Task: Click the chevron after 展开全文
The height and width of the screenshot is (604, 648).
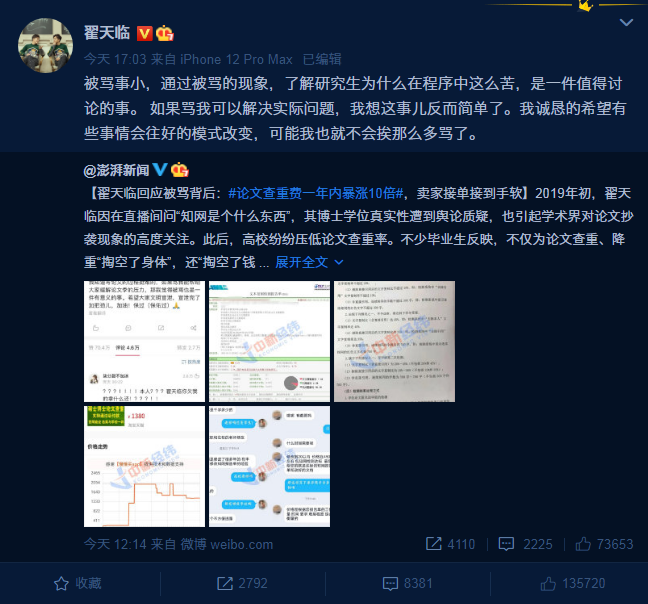Action: click(338, 262)
